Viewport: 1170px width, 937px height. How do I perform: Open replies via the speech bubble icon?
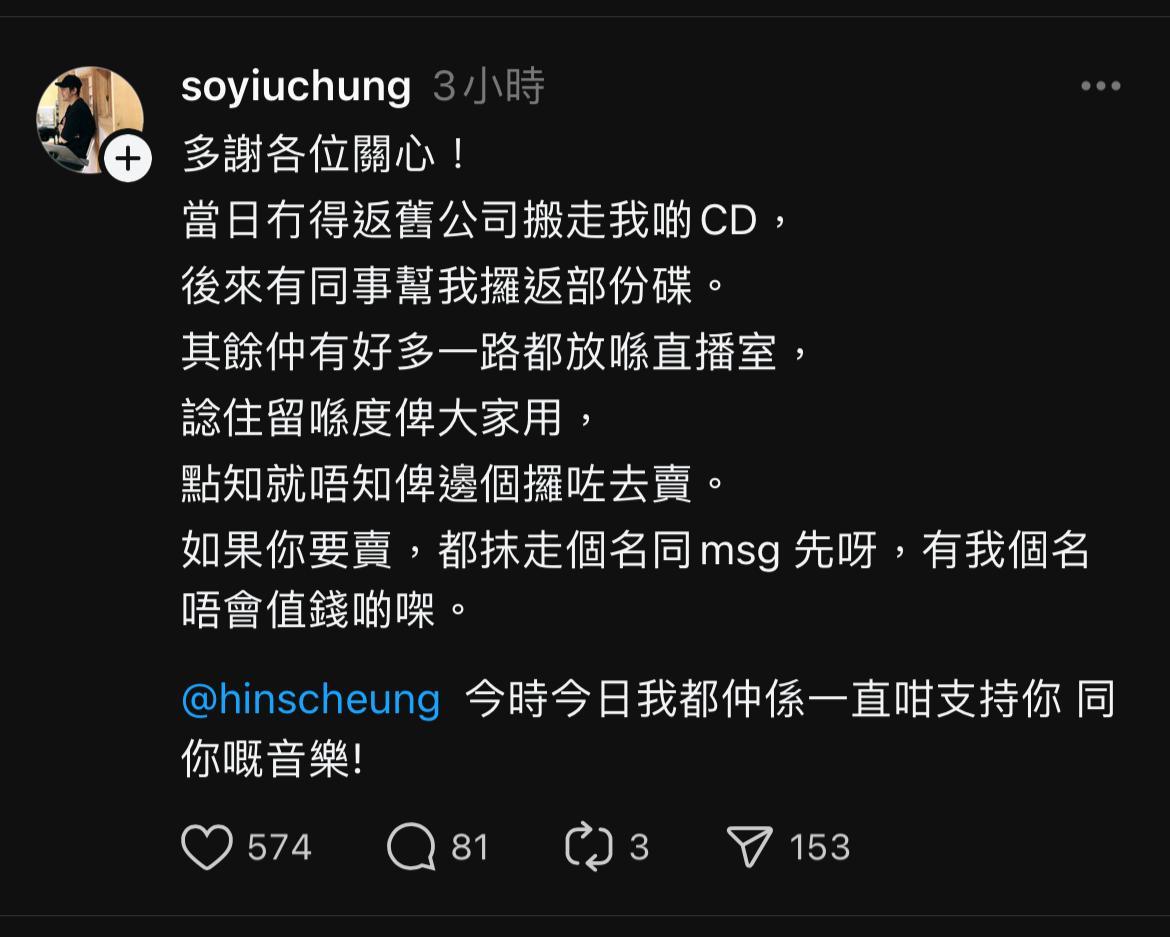tap(411, 847)
